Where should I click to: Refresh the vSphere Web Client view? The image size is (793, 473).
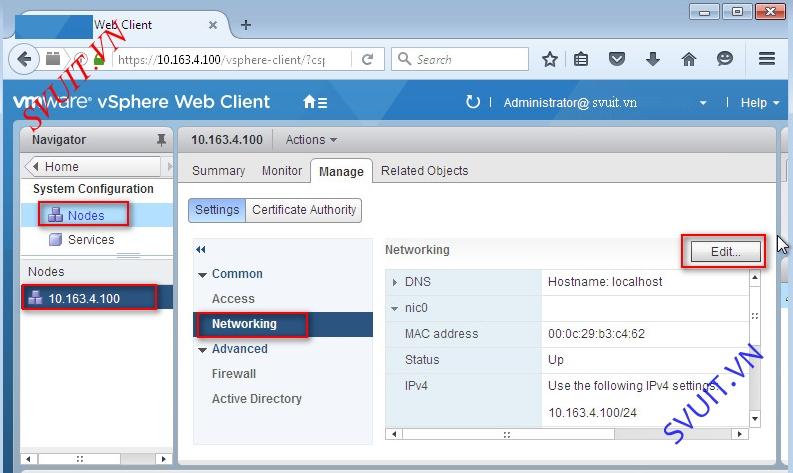click(x=472, y=102)
